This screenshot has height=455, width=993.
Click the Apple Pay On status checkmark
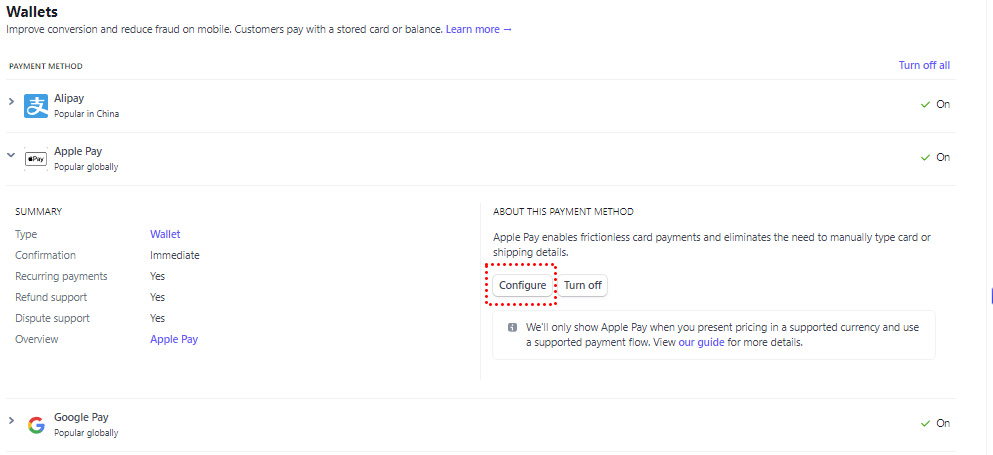(x=925, y=157)
